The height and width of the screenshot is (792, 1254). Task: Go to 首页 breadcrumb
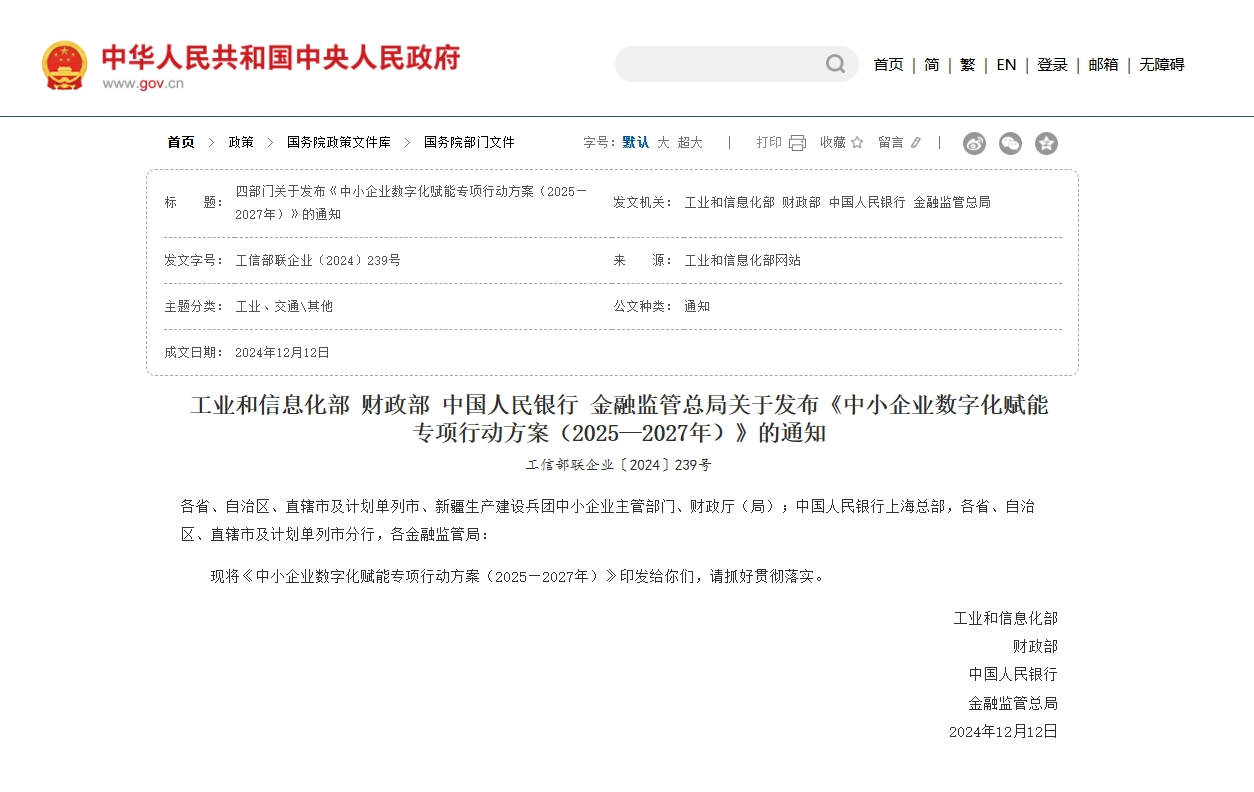181,143
